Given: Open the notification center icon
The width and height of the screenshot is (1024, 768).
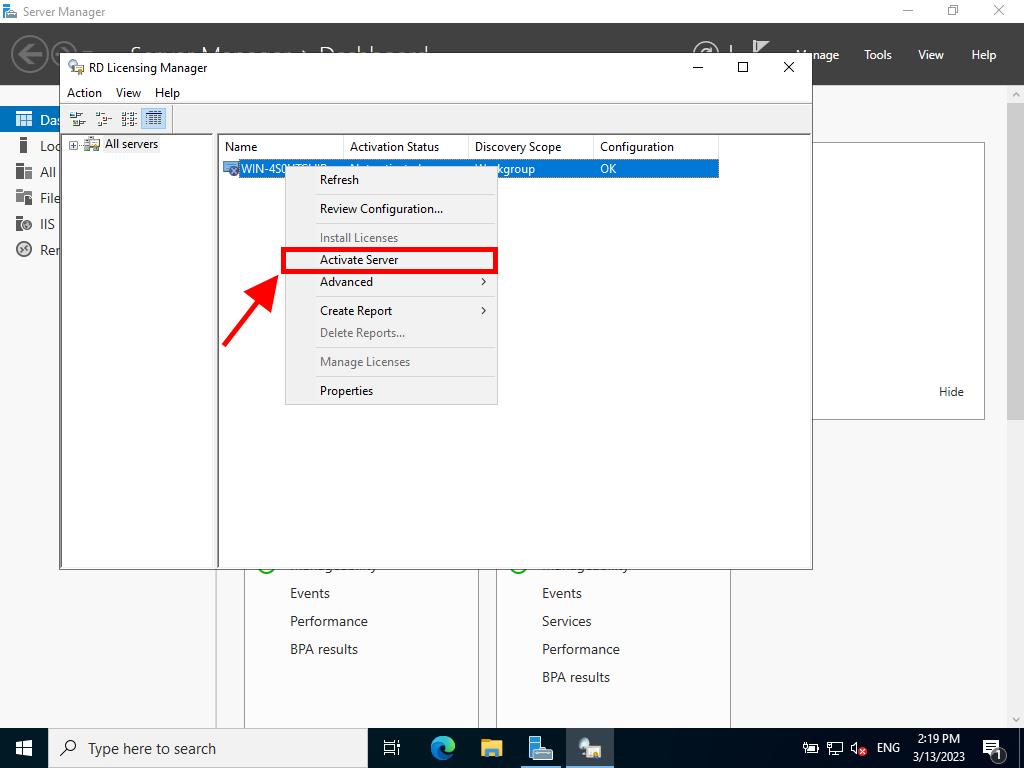Looking at the screenshot, I should pyautogui.click(x=992, y=748).
